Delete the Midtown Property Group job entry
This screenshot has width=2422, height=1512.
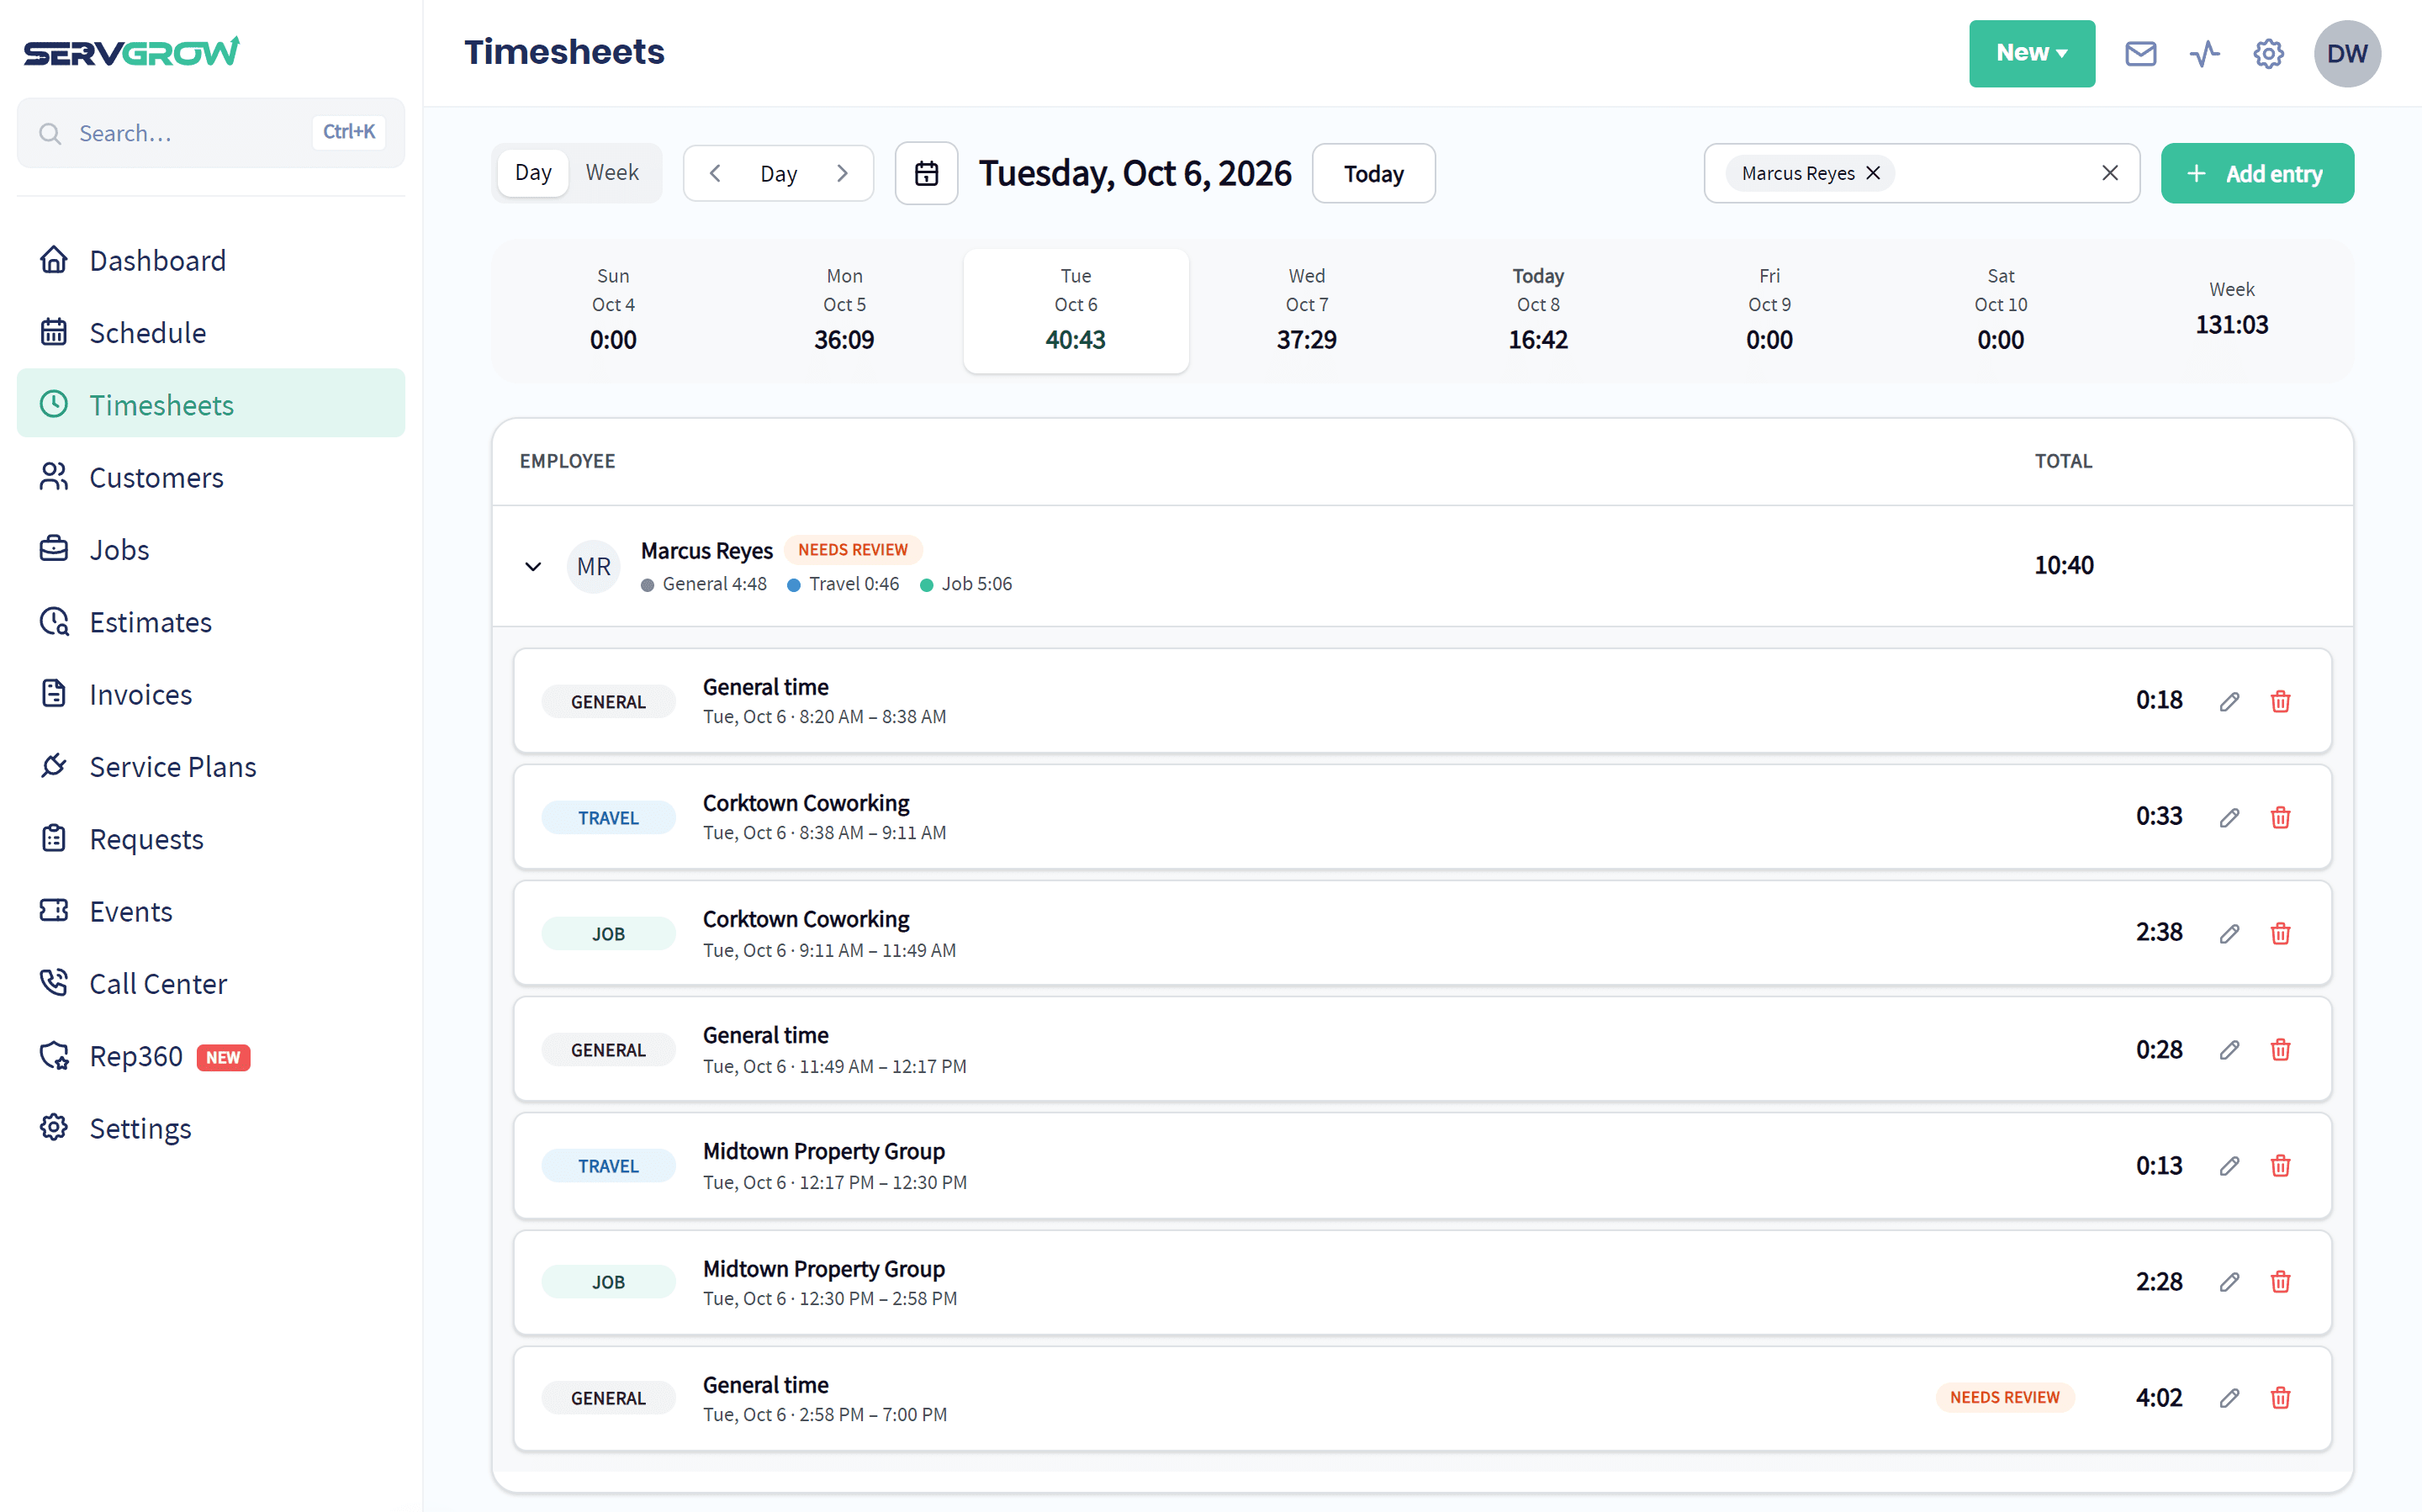(x=2280, y=1281)
